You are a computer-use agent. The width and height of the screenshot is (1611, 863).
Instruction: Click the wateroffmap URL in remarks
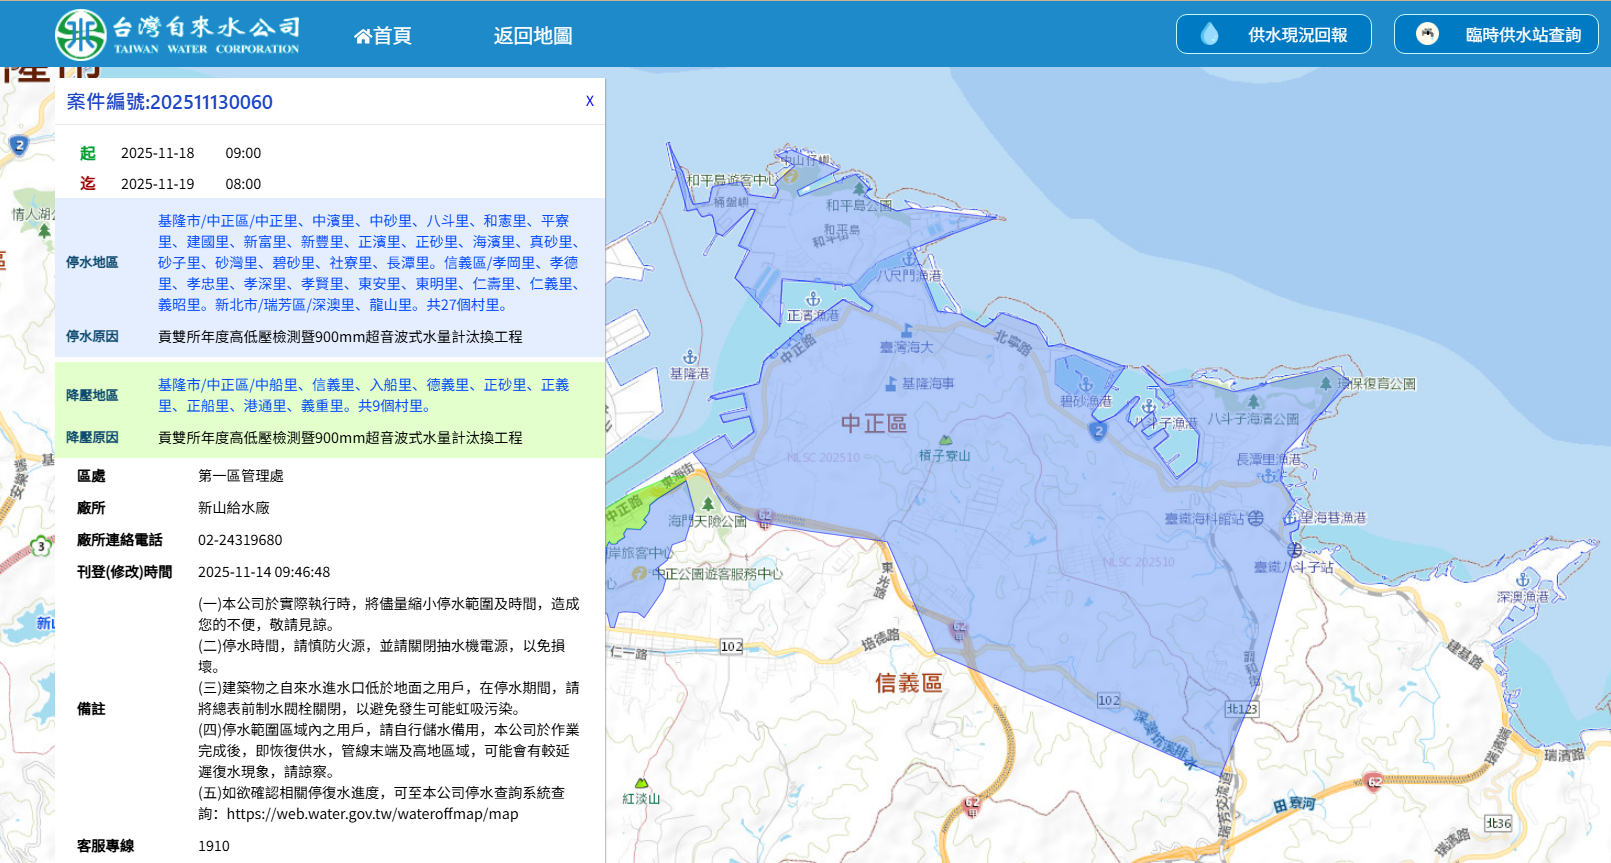coord(372,814)
